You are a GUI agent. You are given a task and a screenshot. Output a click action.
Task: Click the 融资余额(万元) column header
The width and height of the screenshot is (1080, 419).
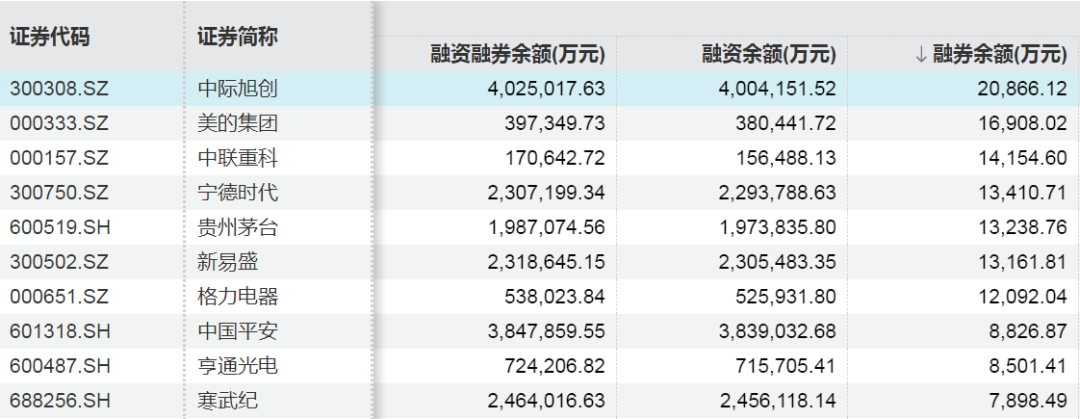[769, 54]
